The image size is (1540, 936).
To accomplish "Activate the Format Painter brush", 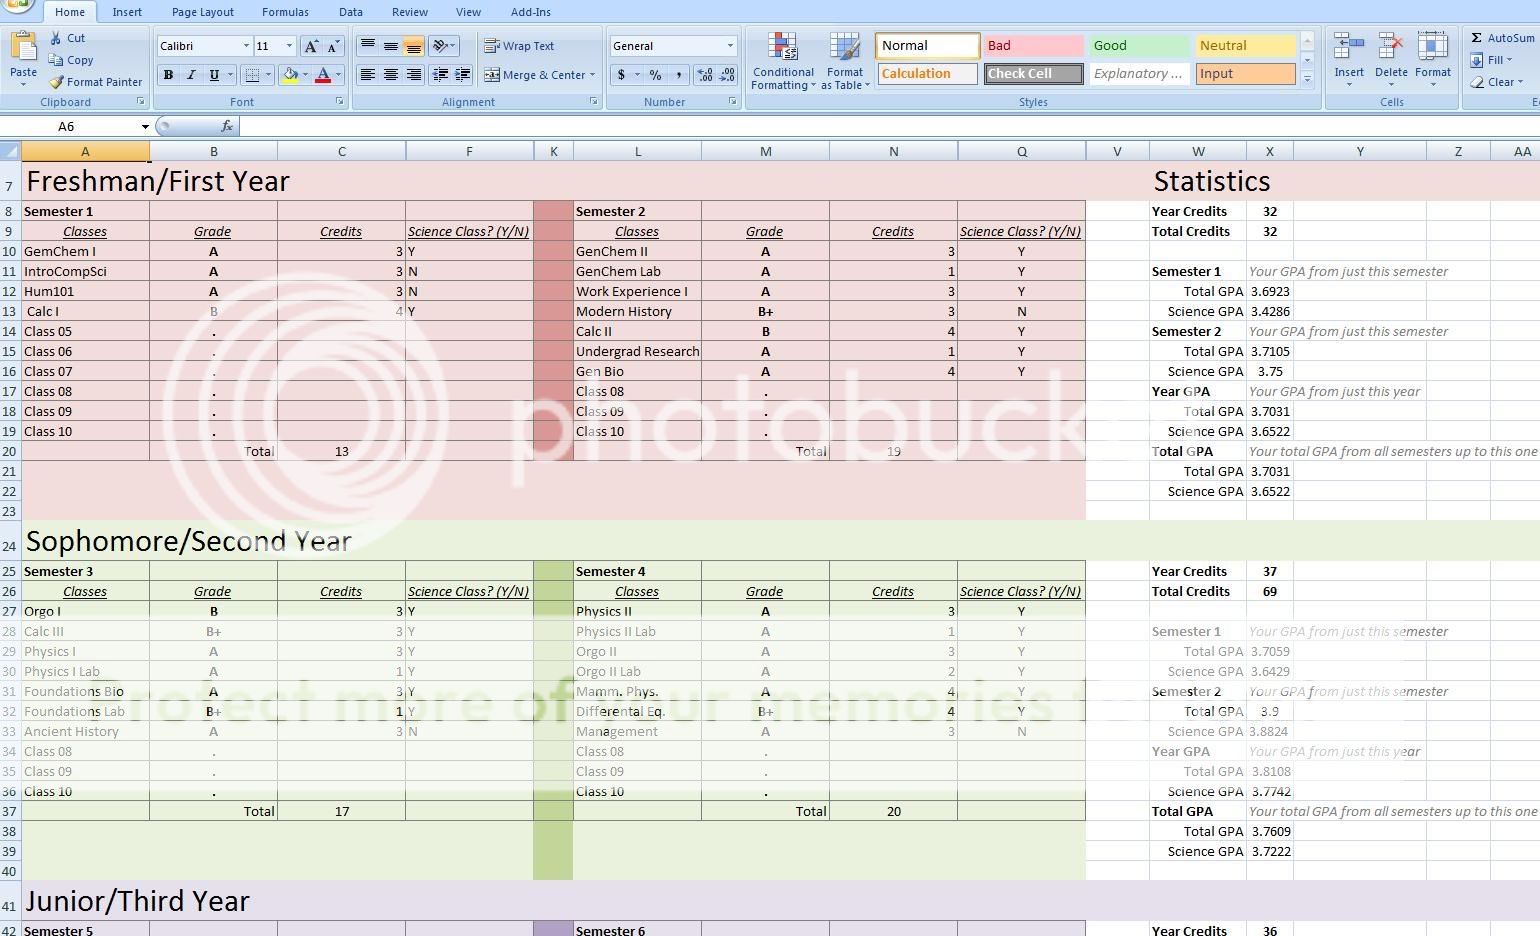I will [95, 82].
